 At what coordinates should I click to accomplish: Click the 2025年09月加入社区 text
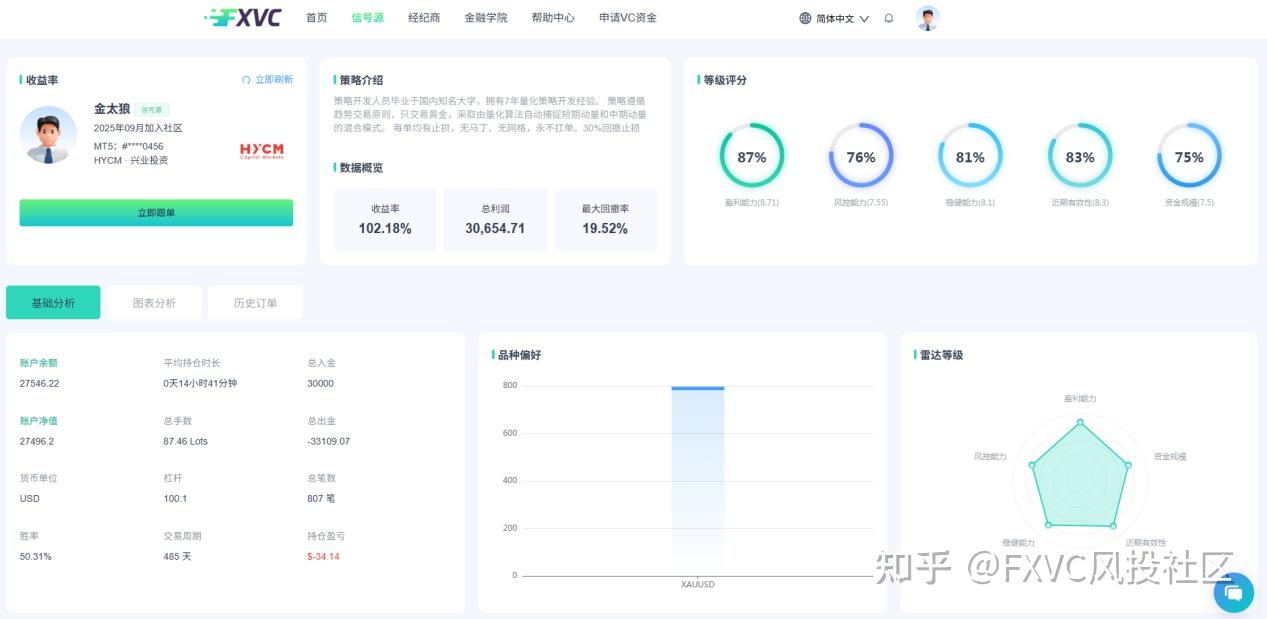coord(138,128)
